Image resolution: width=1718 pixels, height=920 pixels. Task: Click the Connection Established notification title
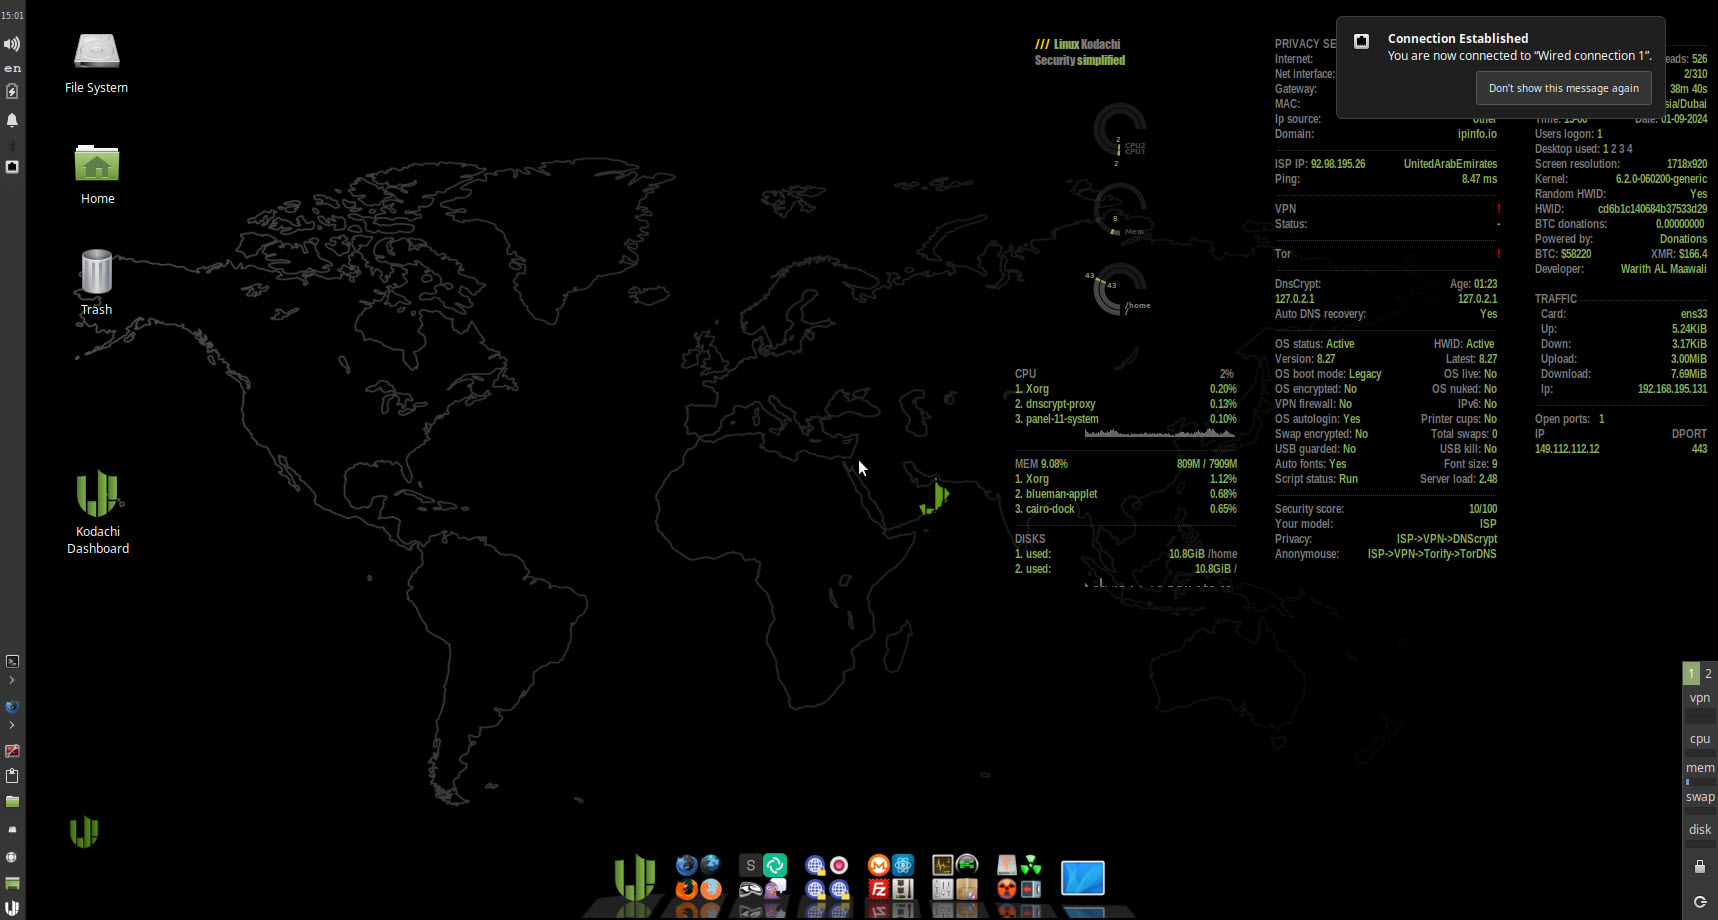pyautogui.click(x=1458, y=38)
